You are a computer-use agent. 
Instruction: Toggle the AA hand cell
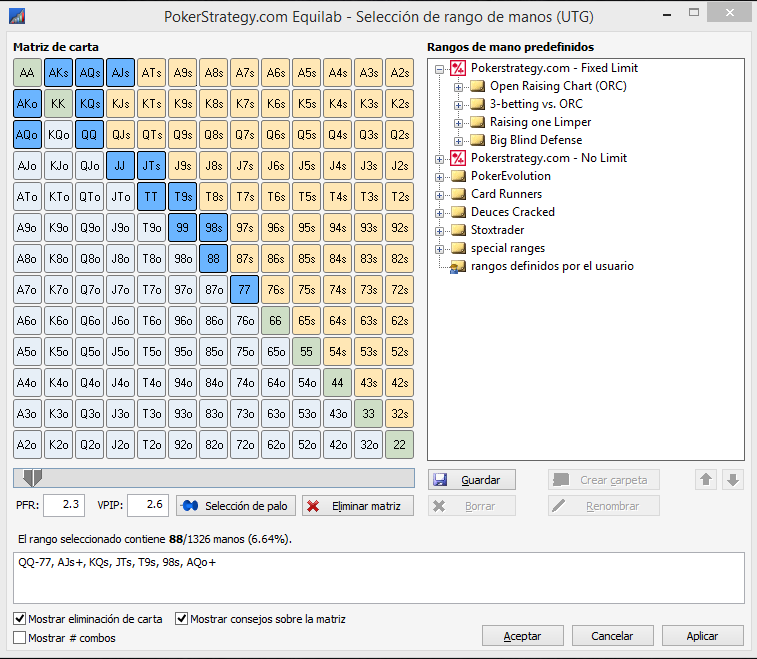coord(27,73)
